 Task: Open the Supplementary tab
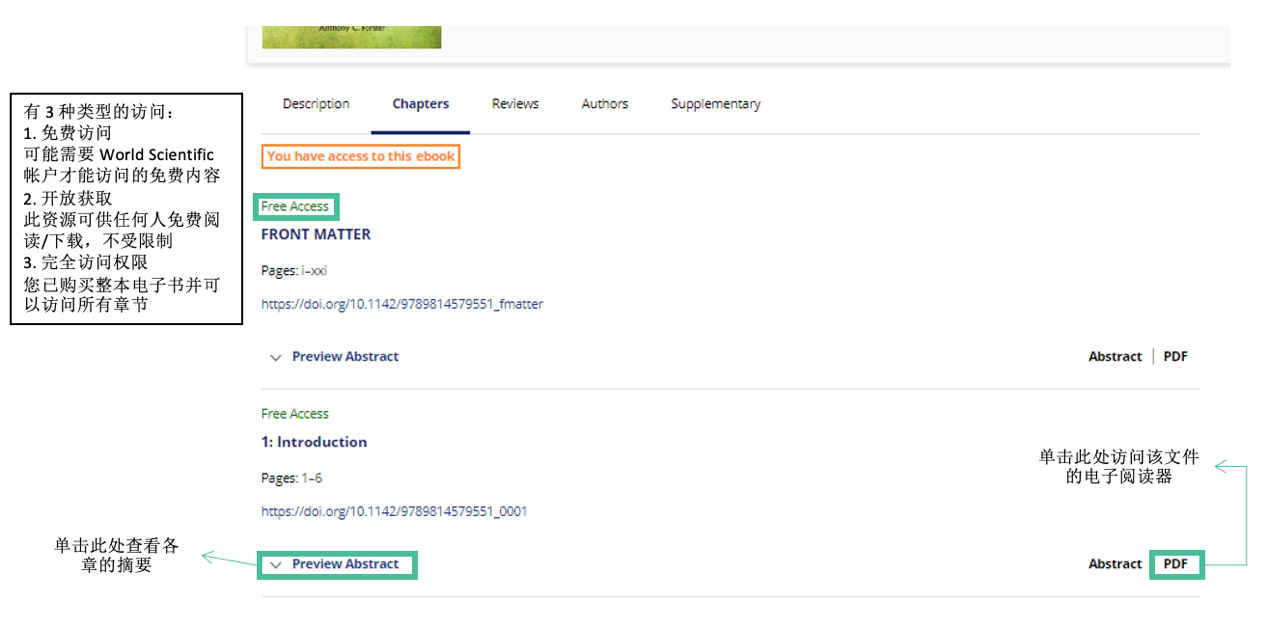pos(715,104)
